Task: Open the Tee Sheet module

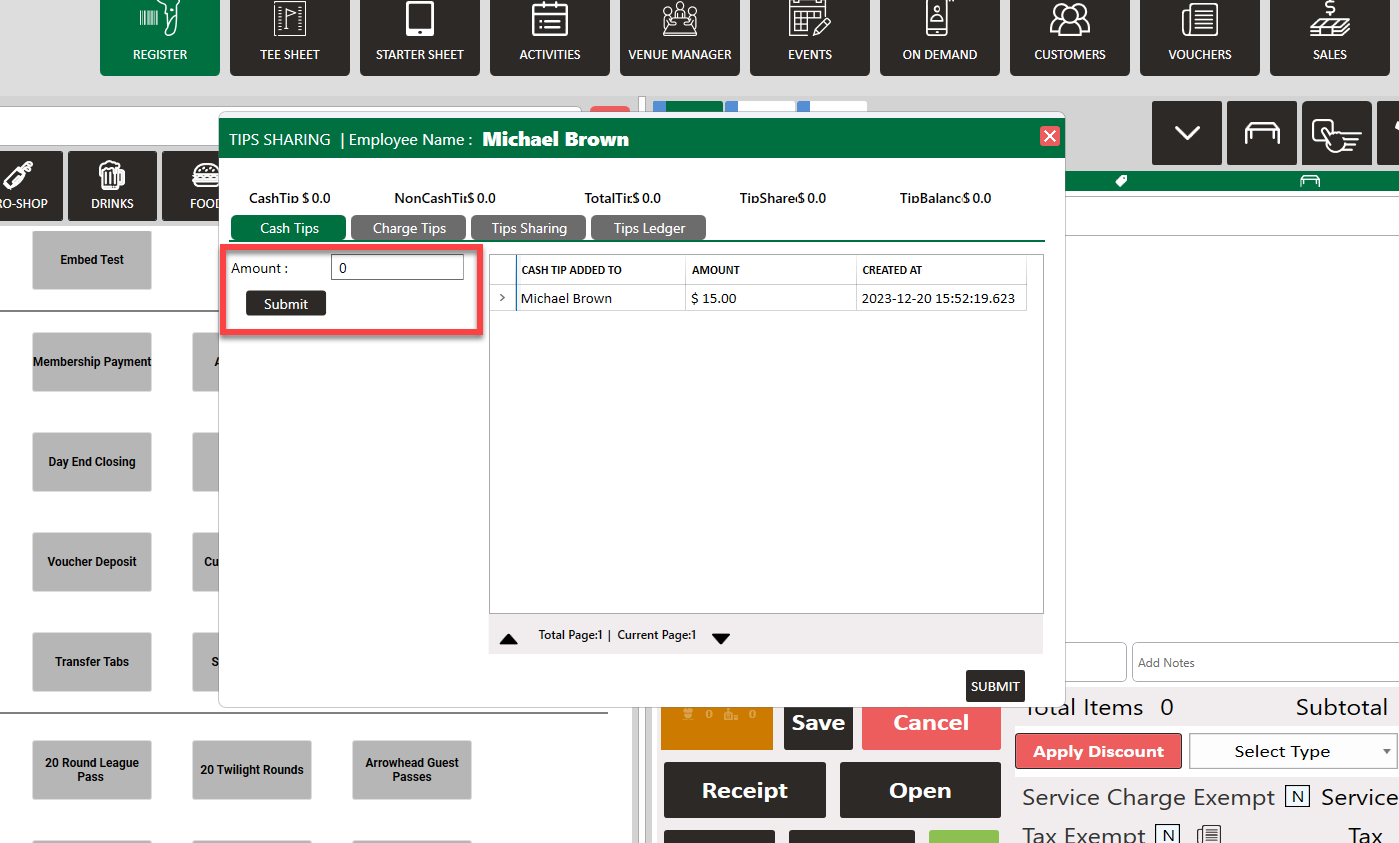Action: click(290, 37)
